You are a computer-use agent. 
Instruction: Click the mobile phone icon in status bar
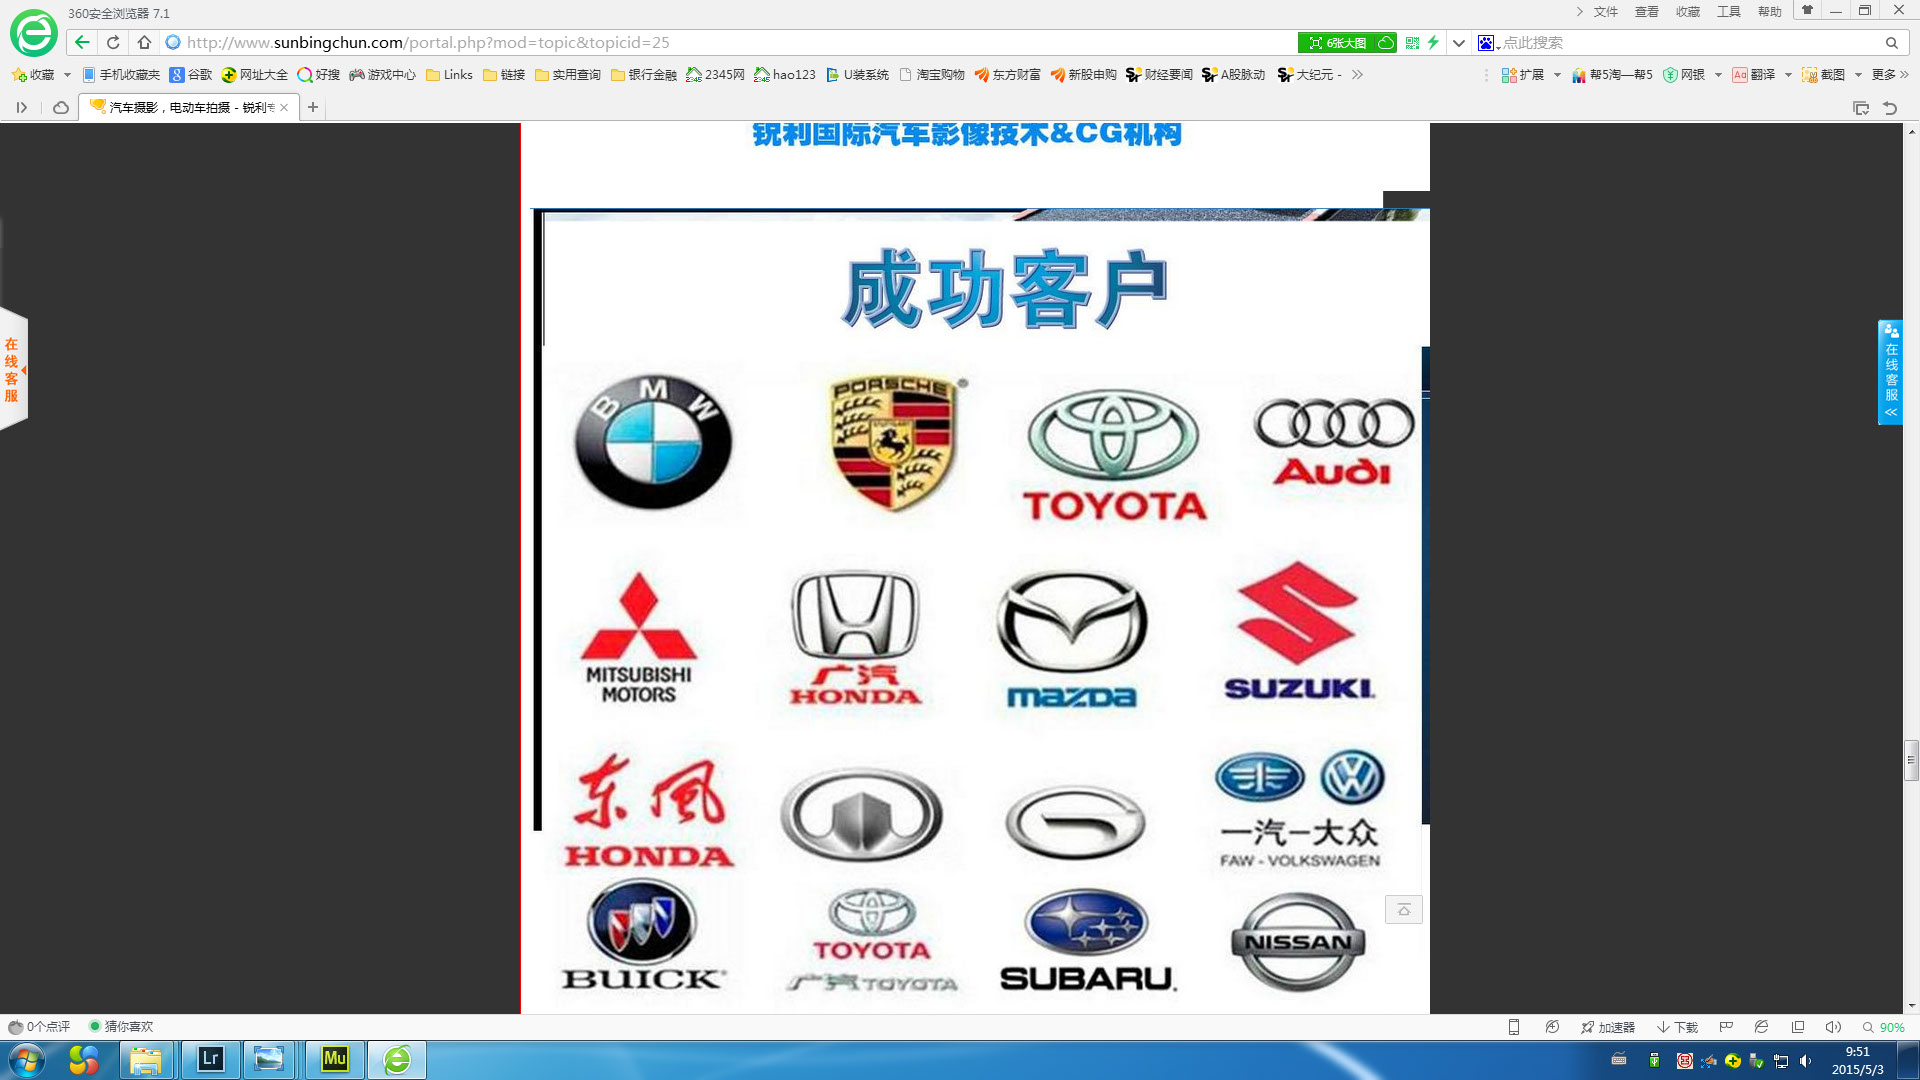coord(1514,1027)
